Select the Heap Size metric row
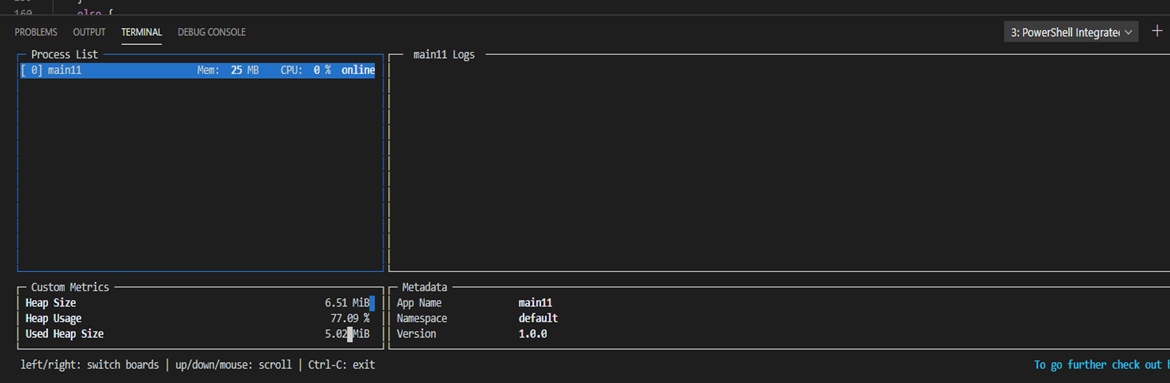Viewport: 1170px width, 383px height. click(x=197, y=303)
